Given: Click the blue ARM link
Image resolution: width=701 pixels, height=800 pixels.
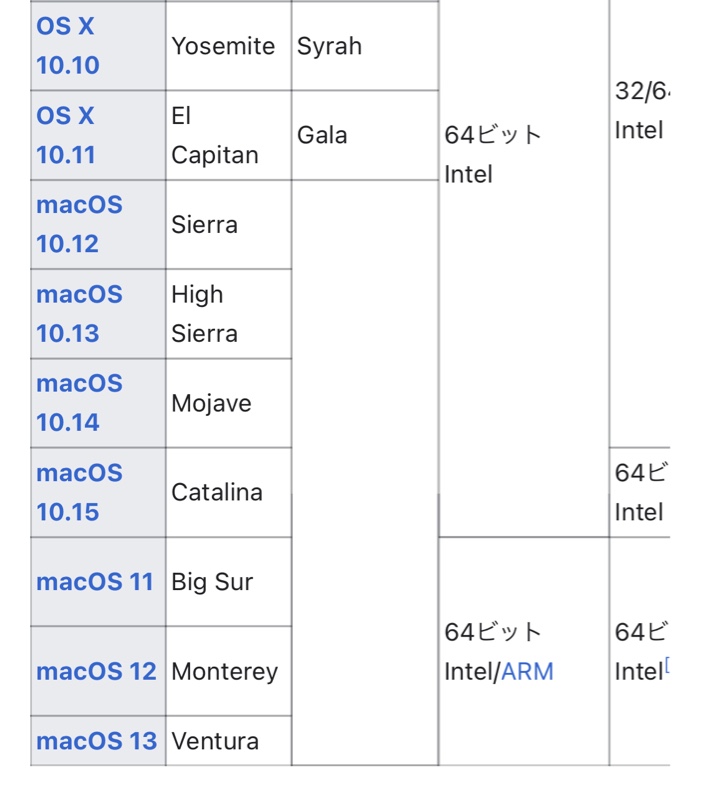Looking at the screenshot, I should (527, 671).
